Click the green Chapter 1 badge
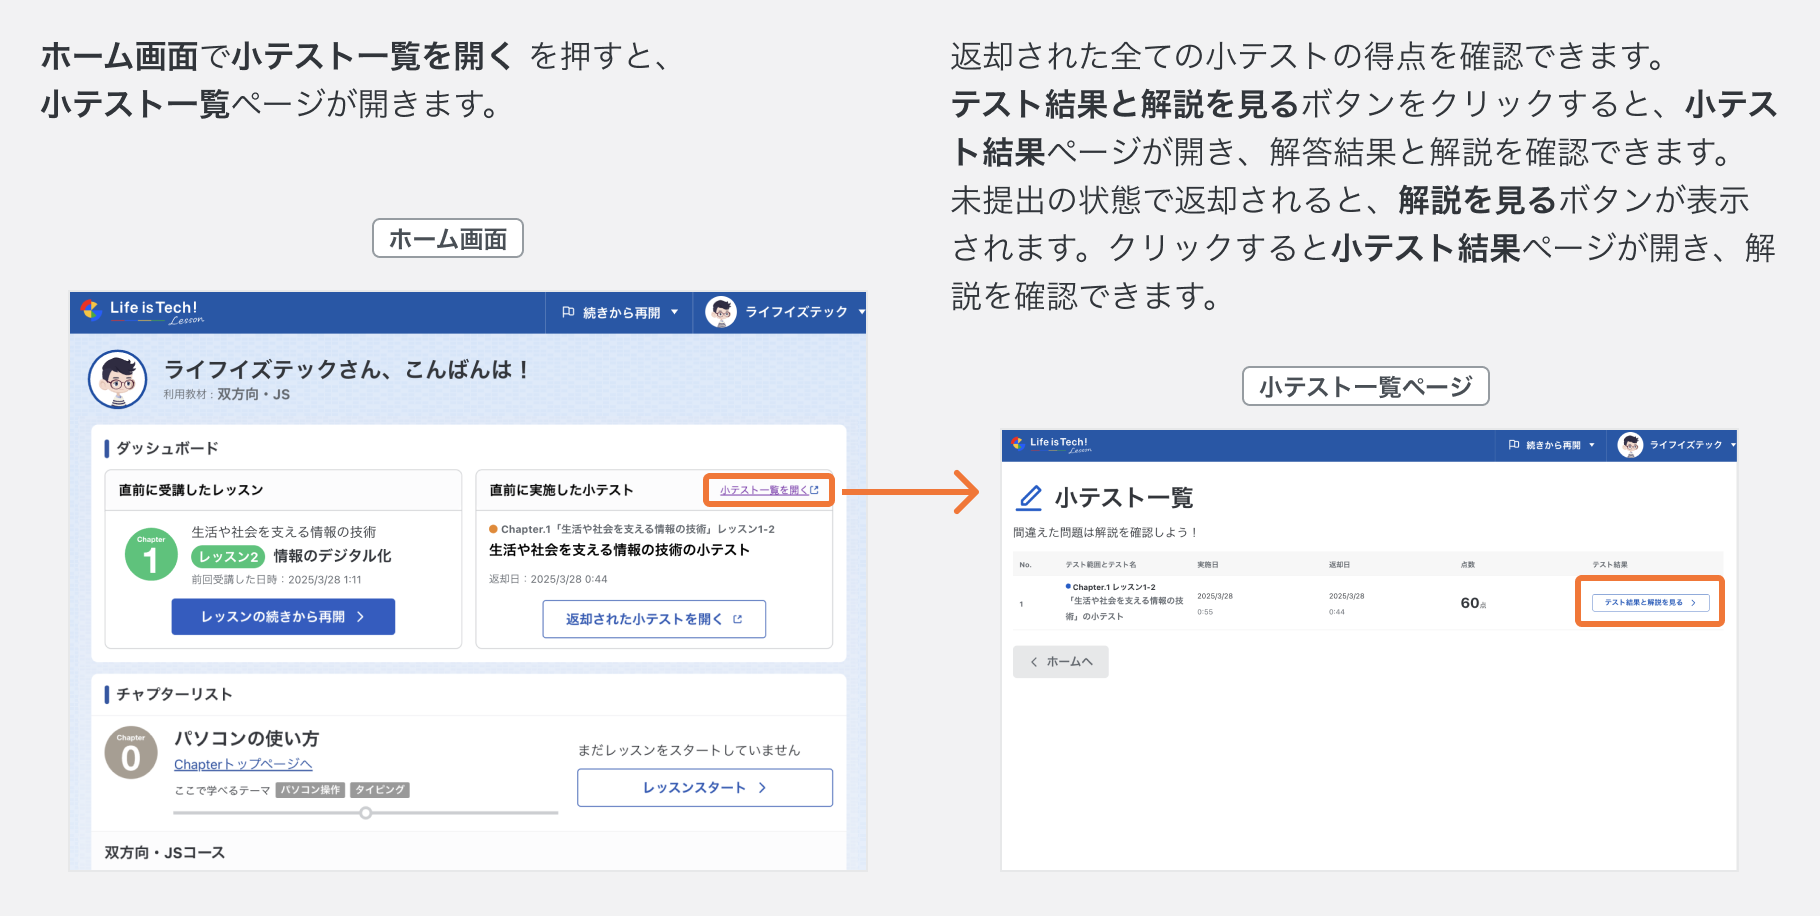1820x916 pixels. [150, 554]
